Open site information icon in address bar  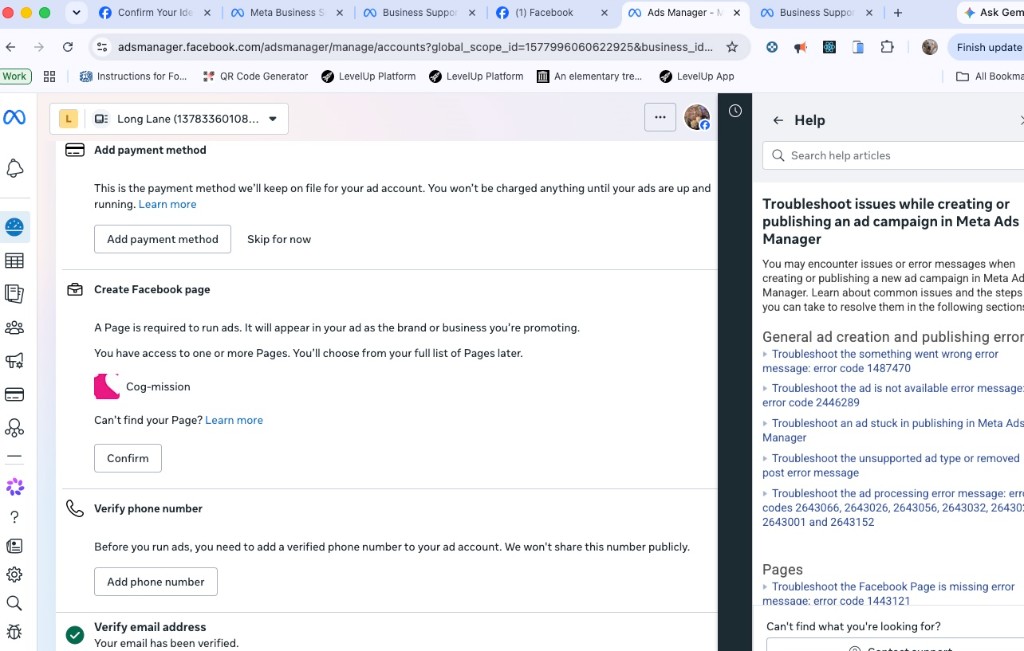point(102,47)
